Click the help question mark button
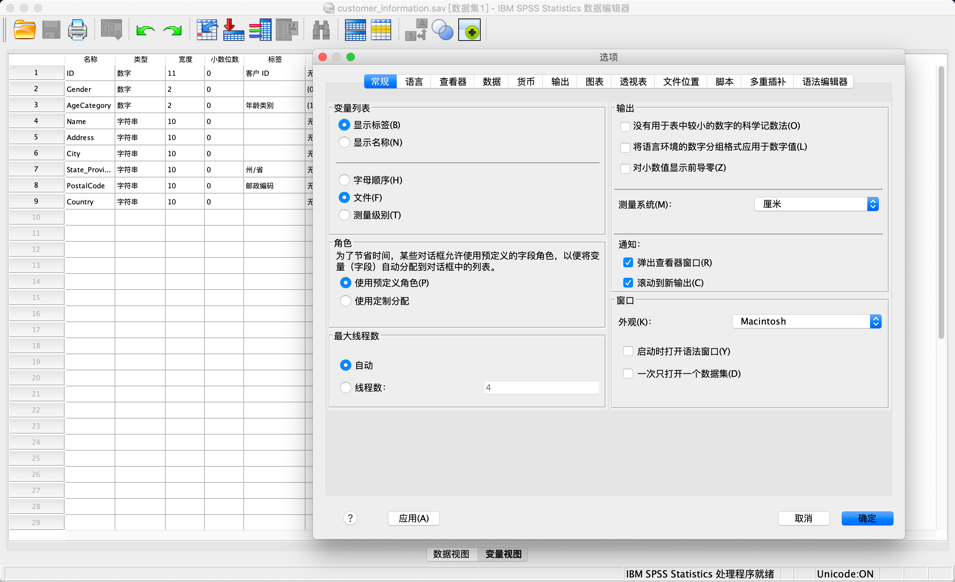Image resolution: width=955 pixels, height=582 pixels. 350,518
